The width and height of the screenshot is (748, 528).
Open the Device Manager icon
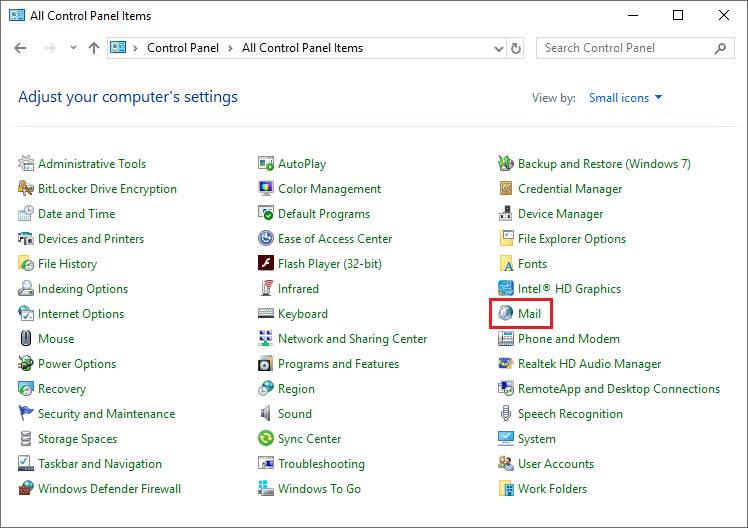pos(506,214)
